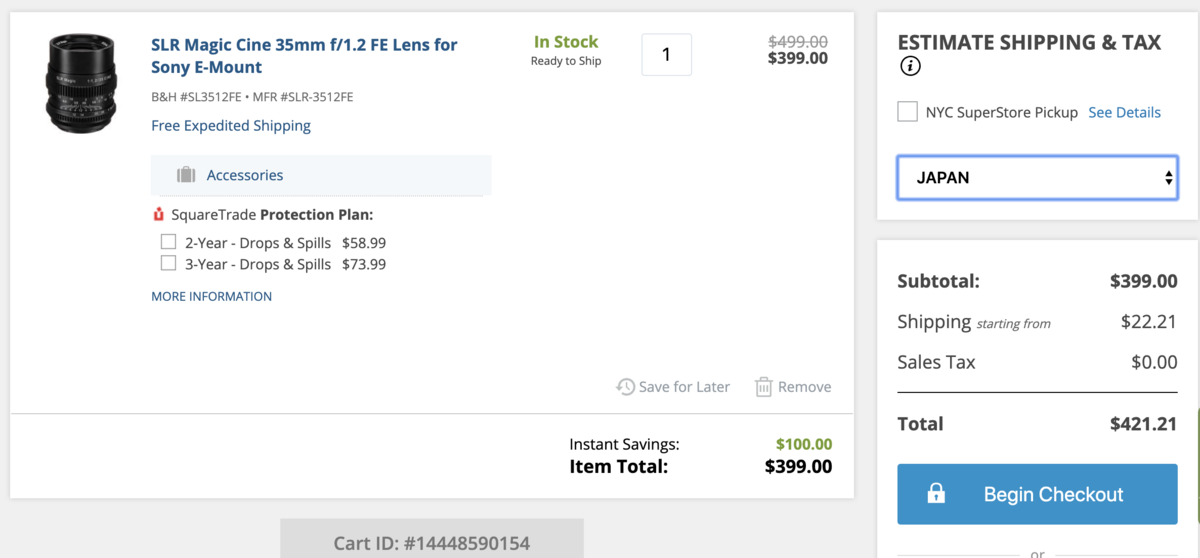Click the padlock icon on Begin Checkout

936,494
